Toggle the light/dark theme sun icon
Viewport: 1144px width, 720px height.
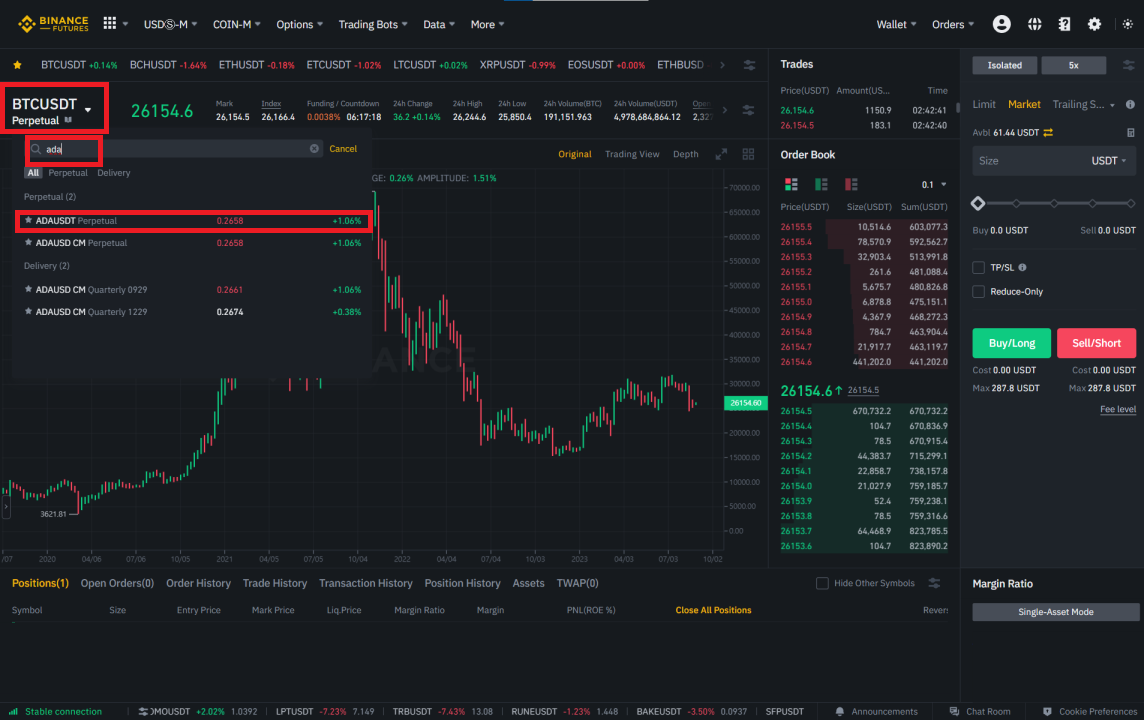tap(1128, 24)
